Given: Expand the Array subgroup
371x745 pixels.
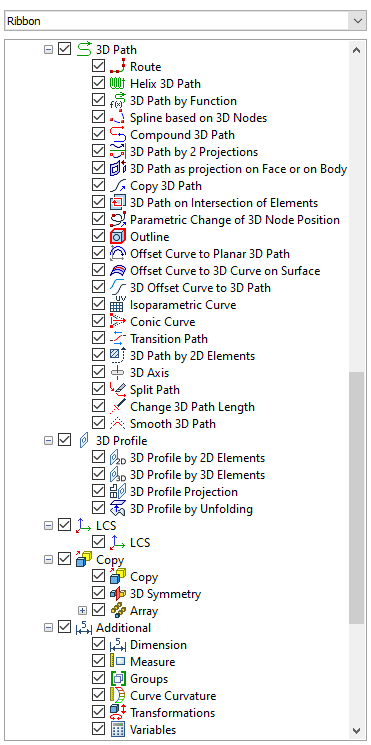Looking at the screenshot, I should point(82,611).
